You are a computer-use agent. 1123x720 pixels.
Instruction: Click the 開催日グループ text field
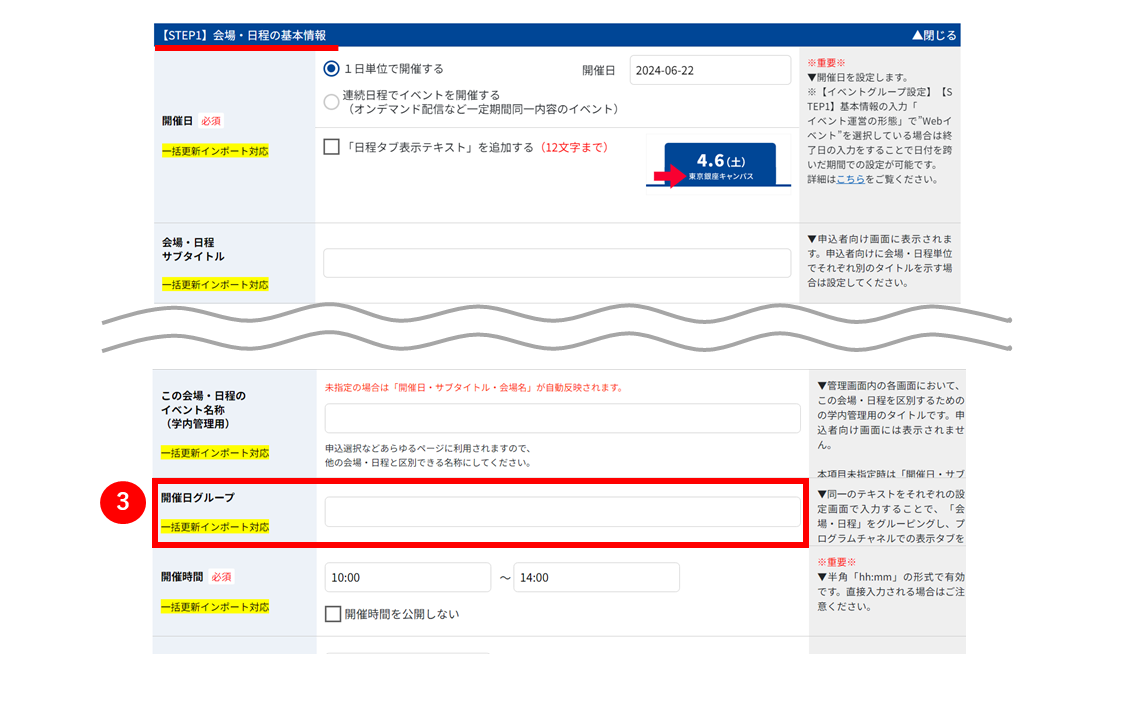tap(562, 512)
